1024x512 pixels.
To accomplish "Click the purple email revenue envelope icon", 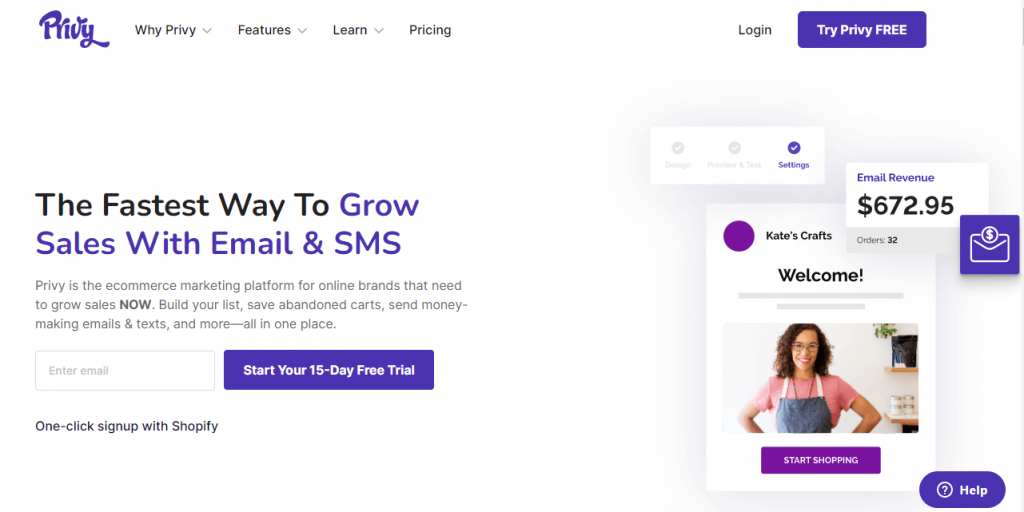I will [x=989, y=244].
